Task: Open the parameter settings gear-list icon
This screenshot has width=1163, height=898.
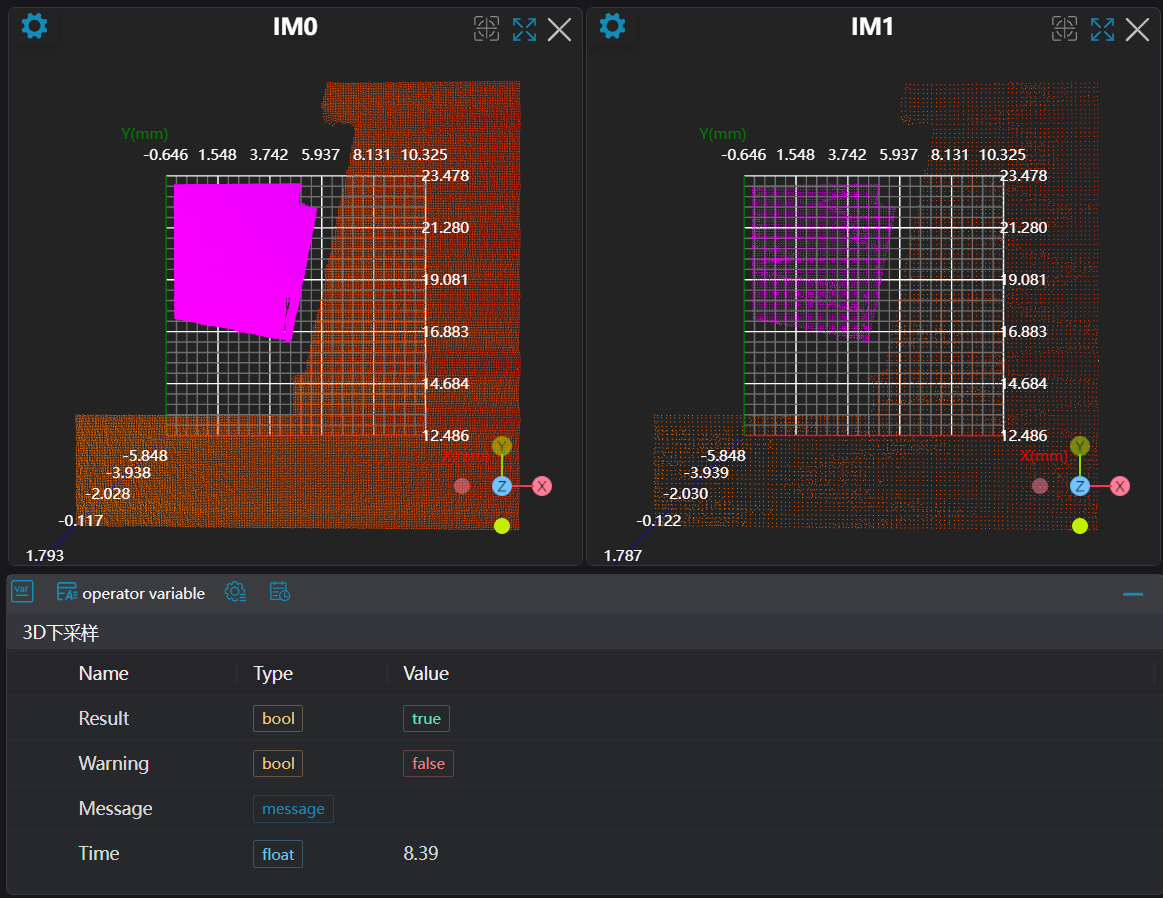Action: tap(235, 592)
